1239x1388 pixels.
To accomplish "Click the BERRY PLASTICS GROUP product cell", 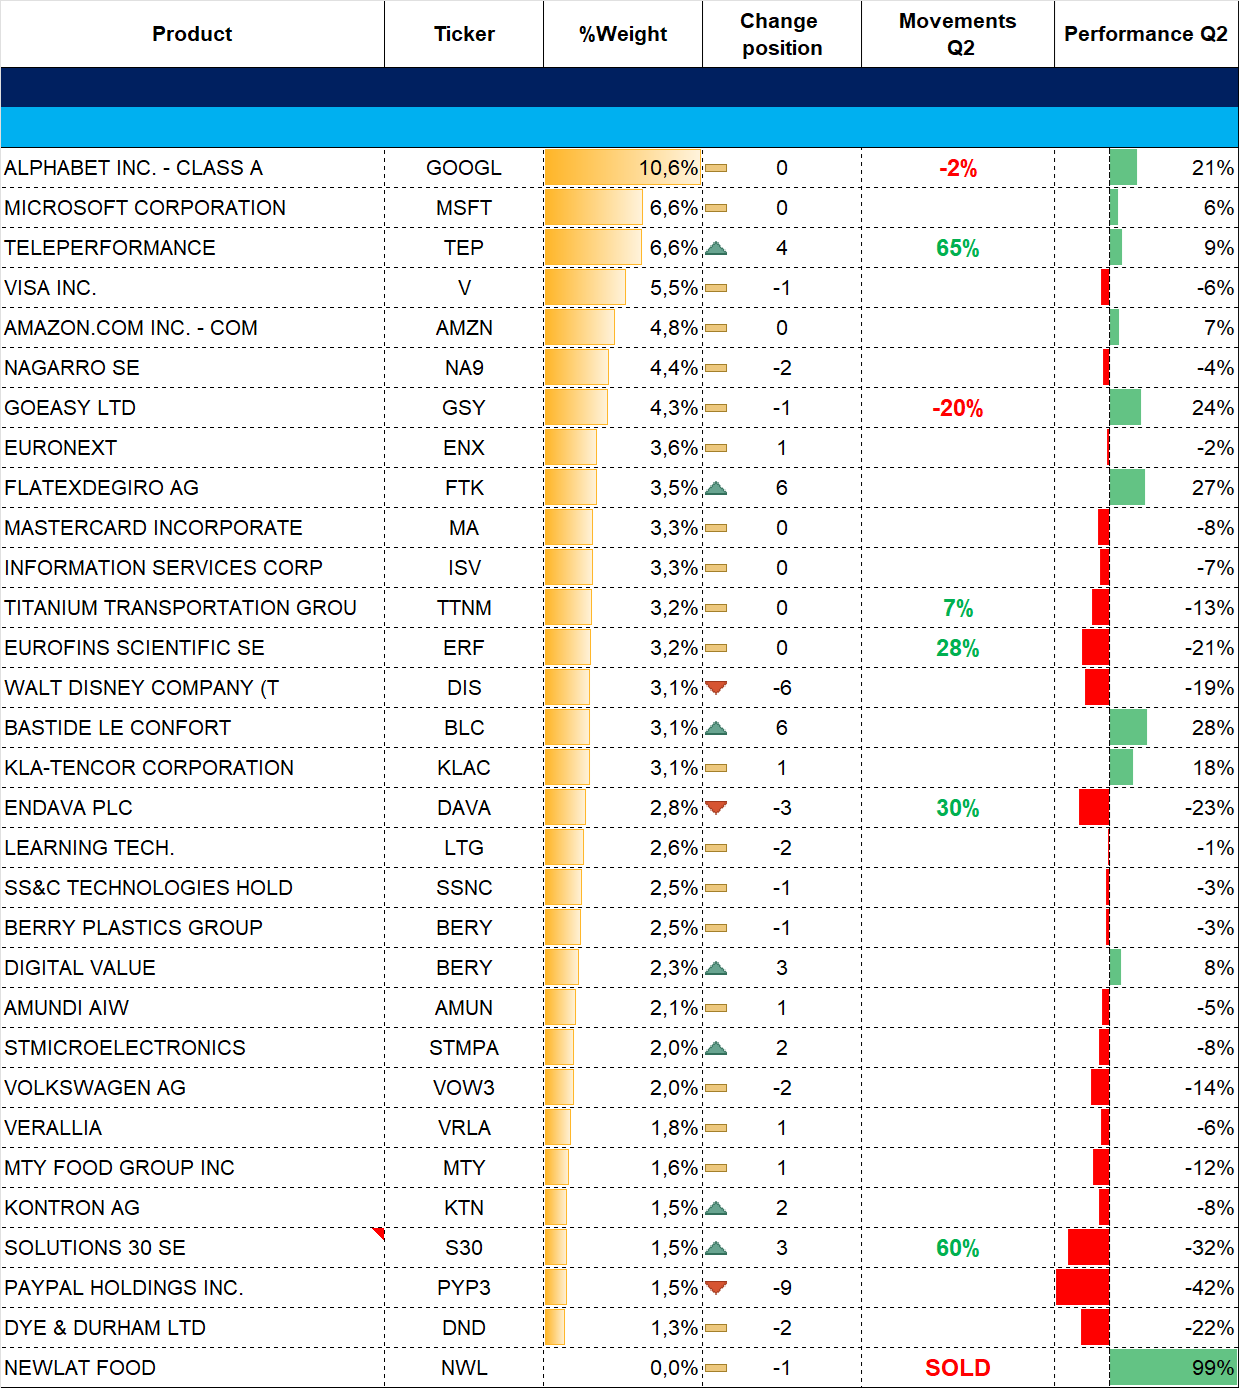I will tap(192, 928).
